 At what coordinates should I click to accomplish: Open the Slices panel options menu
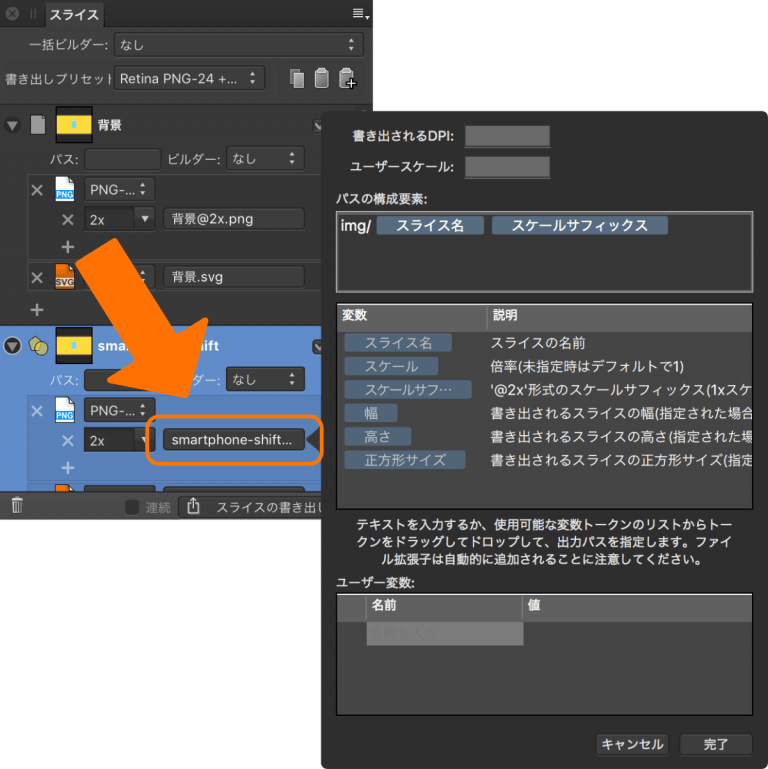(x=360, y=14)
